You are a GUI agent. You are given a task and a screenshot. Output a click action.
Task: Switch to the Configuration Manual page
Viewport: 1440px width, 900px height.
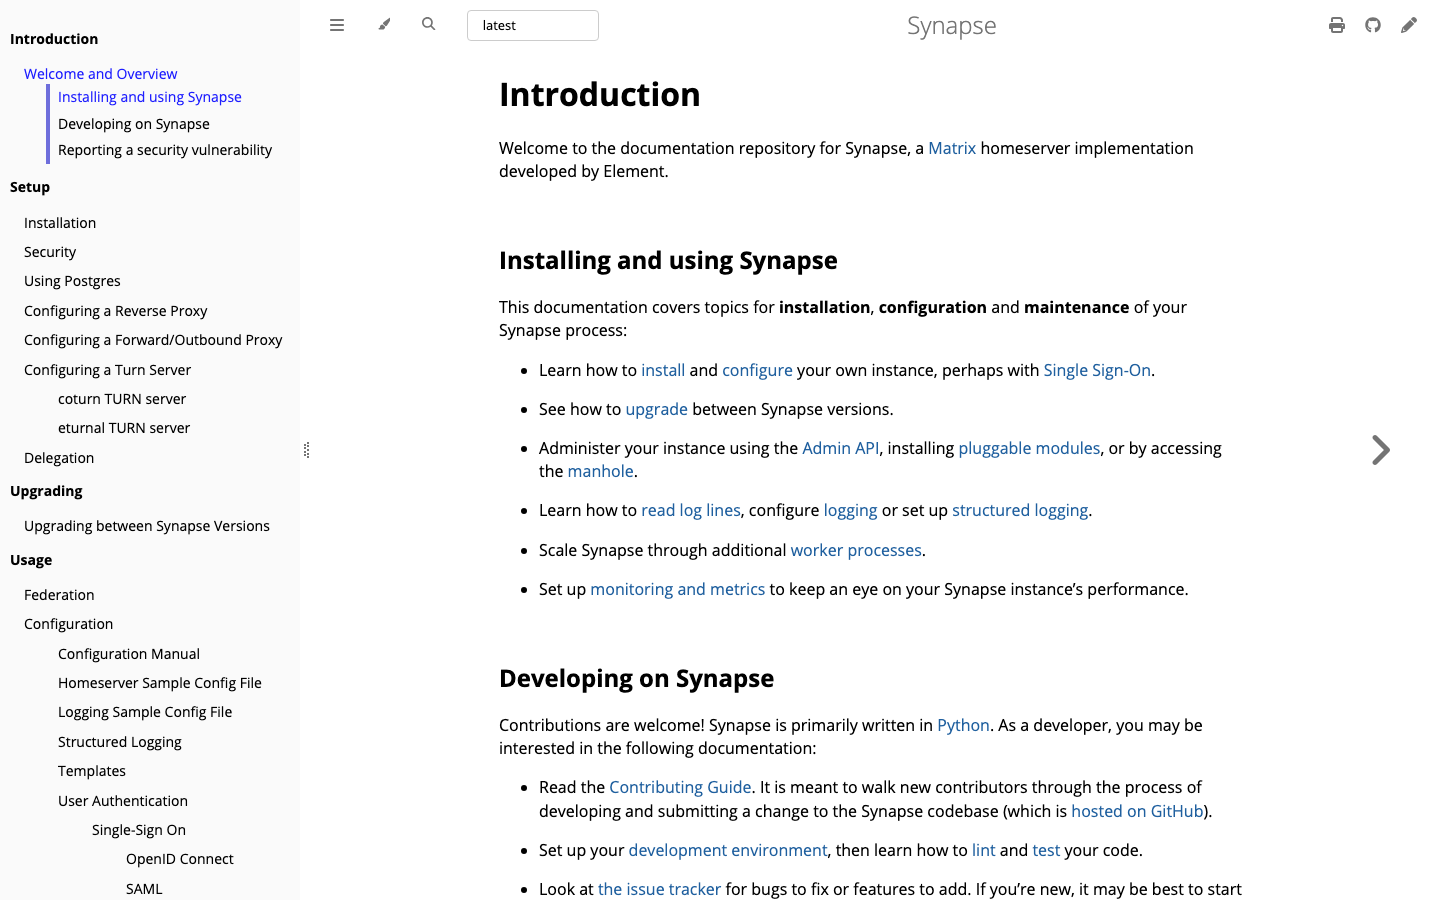point(128,653)
